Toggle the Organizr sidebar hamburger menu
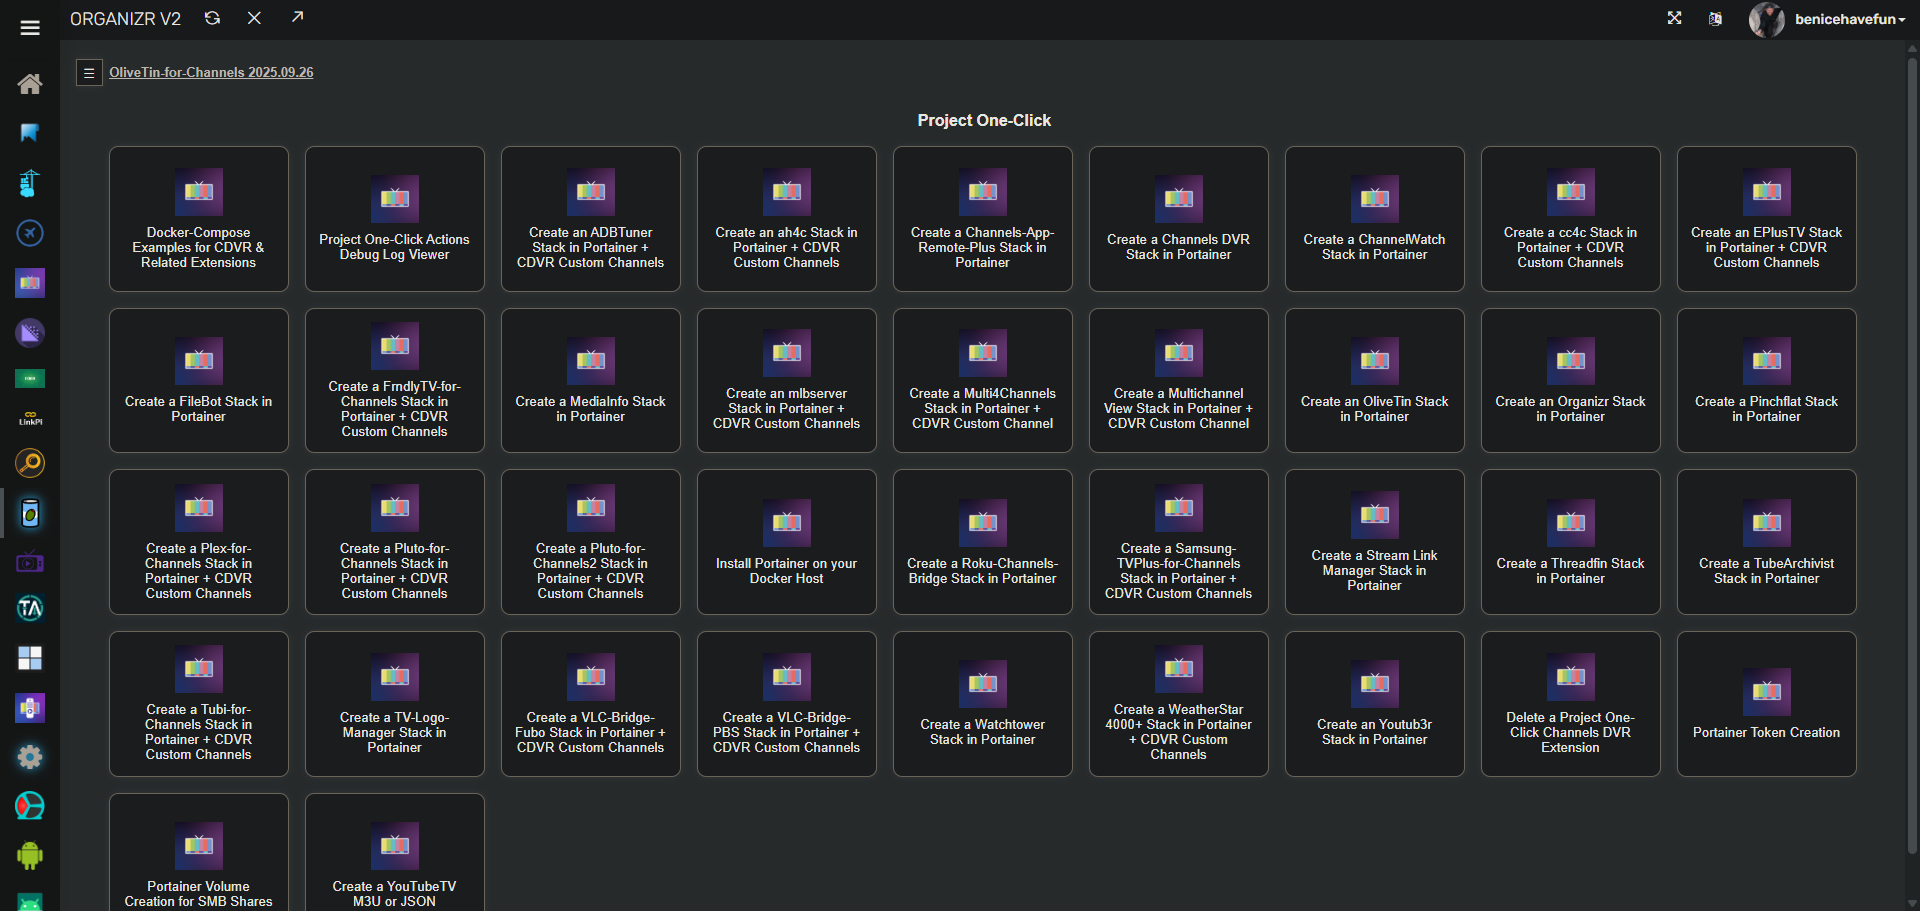This screenshot has height=911, width=1920. (30, 27)
